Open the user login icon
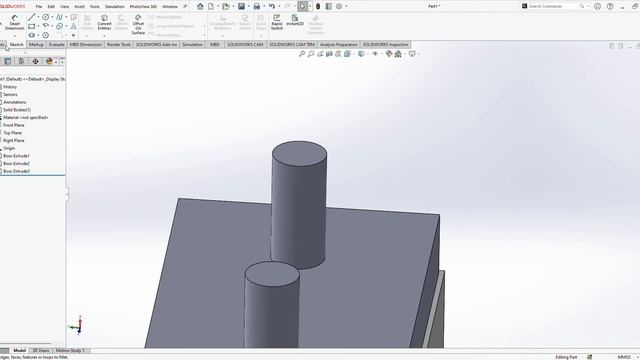The width and height of the screenshot is (640, 360). pyautogui.click(x=598, y=6)
